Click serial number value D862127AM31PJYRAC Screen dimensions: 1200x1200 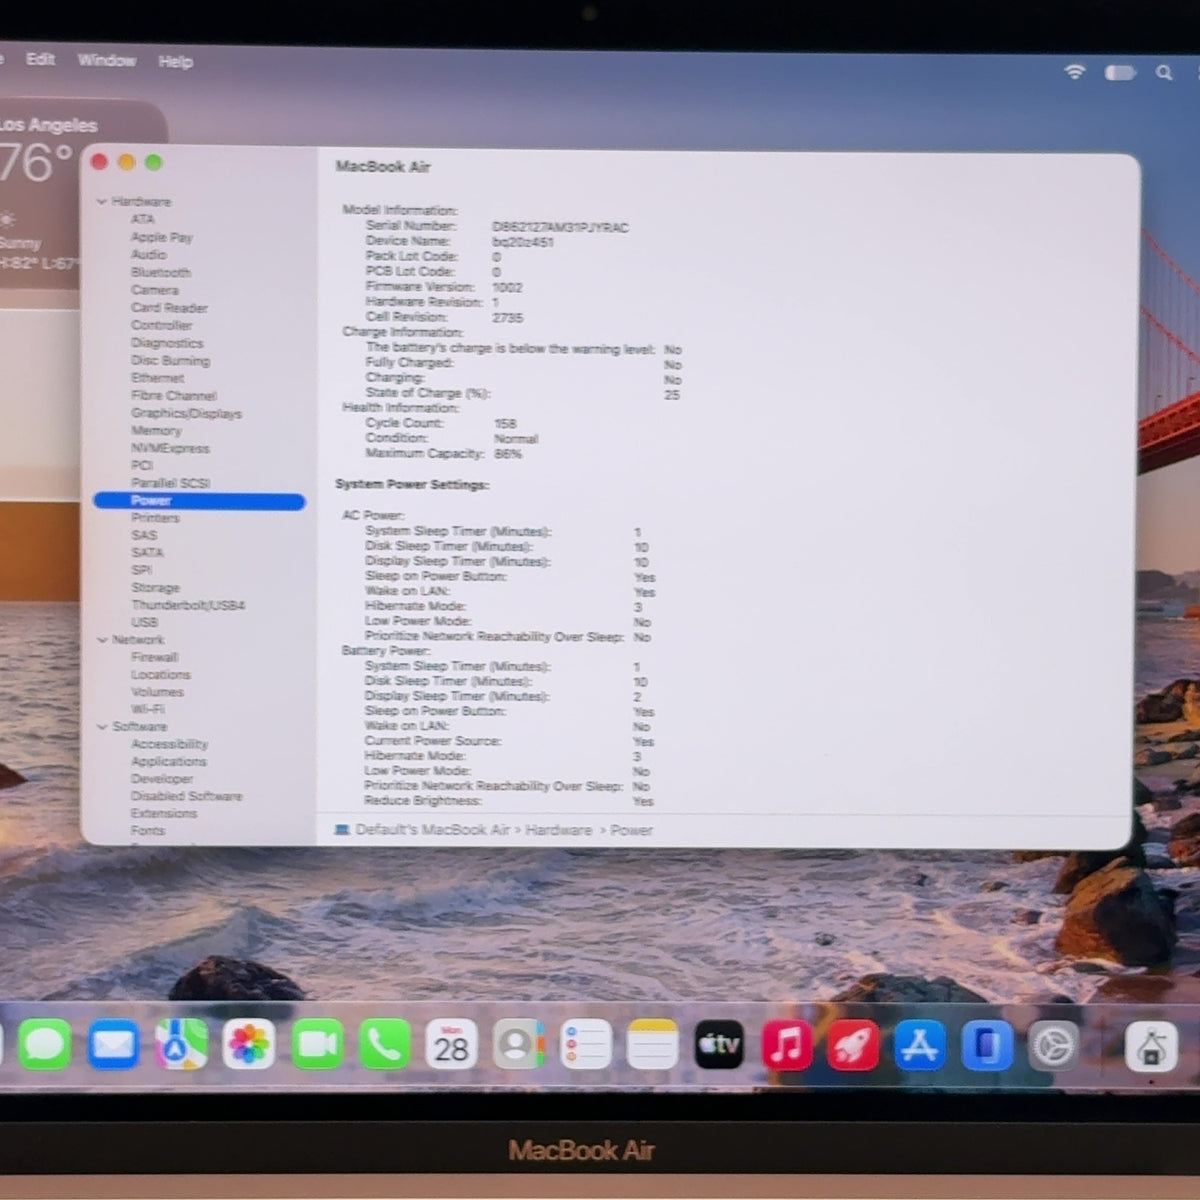(560, 227)
